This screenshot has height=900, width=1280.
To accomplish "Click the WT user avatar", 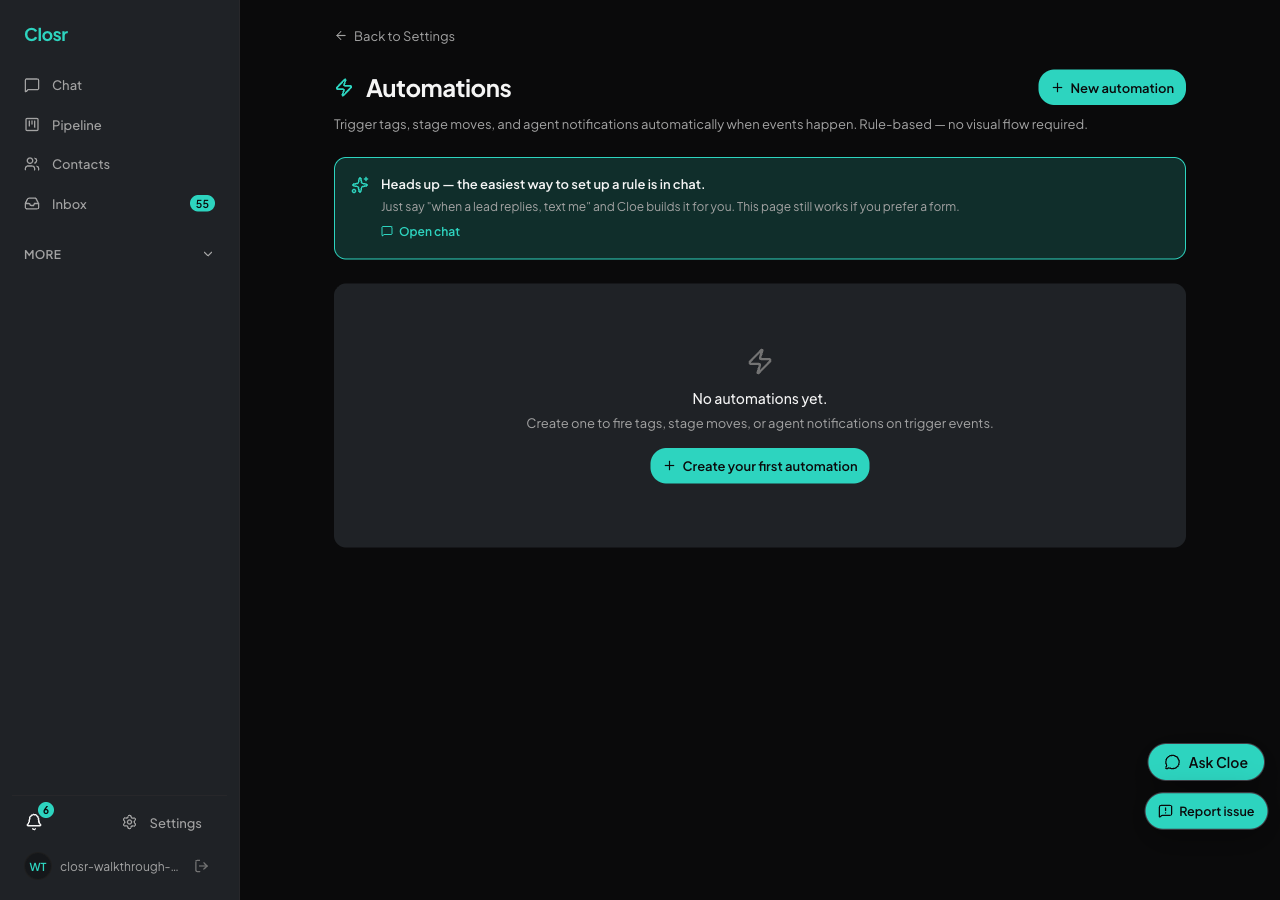I will pyautogui.click(x=38, y=866).
